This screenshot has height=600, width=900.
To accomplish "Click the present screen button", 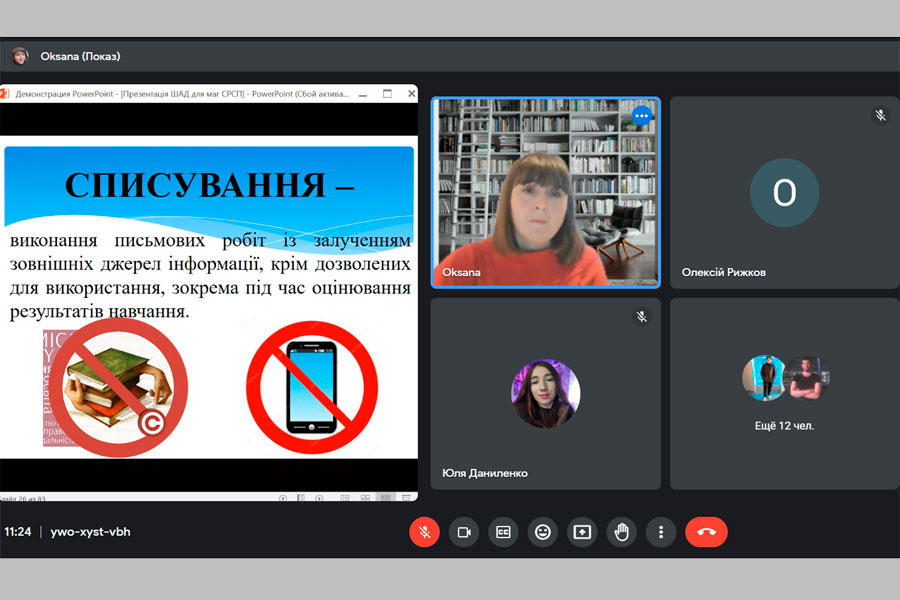I will [x=582, y=532].
